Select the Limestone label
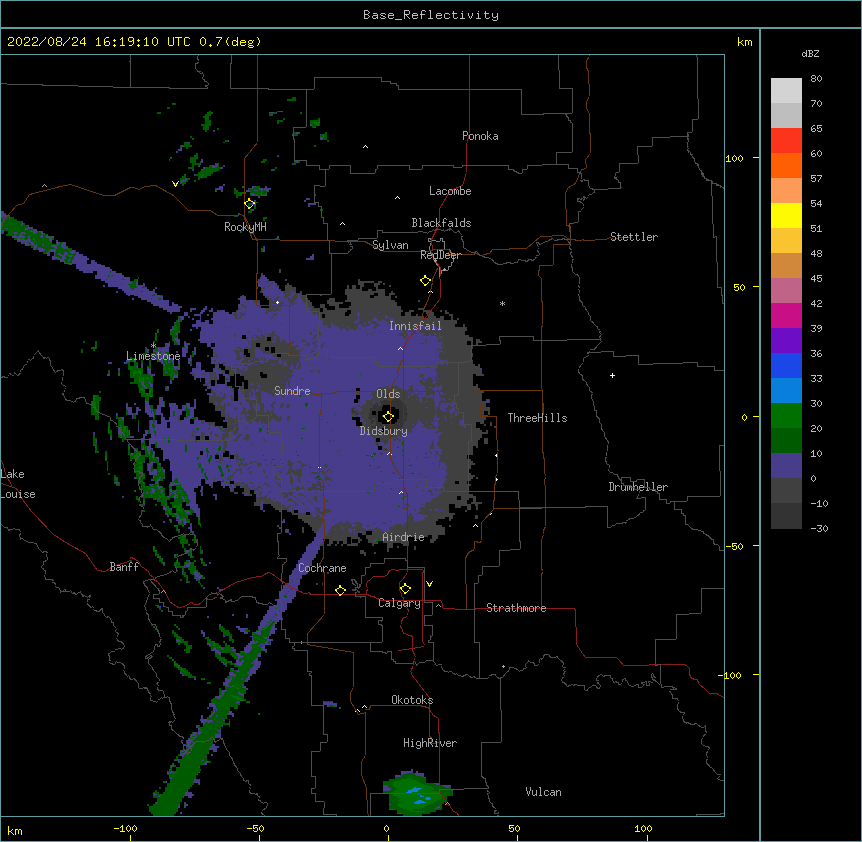862x842 pixels. point(153,356)
